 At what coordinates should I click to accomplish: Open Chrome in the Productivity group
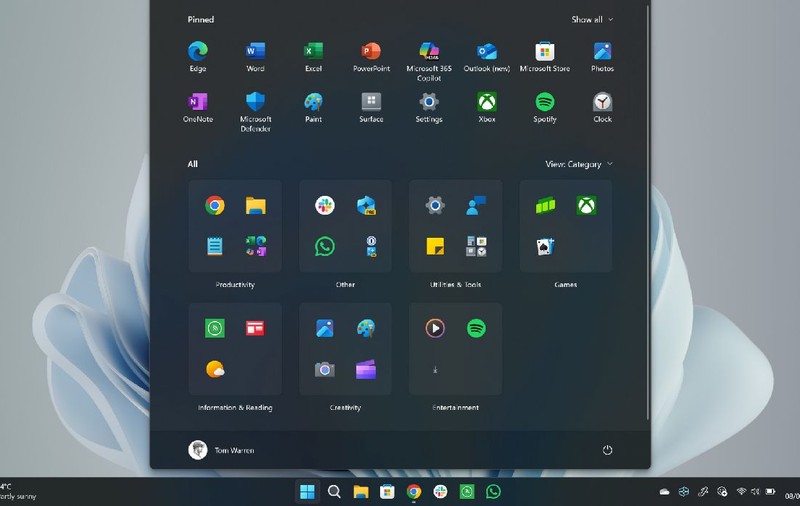pos(215,205)
